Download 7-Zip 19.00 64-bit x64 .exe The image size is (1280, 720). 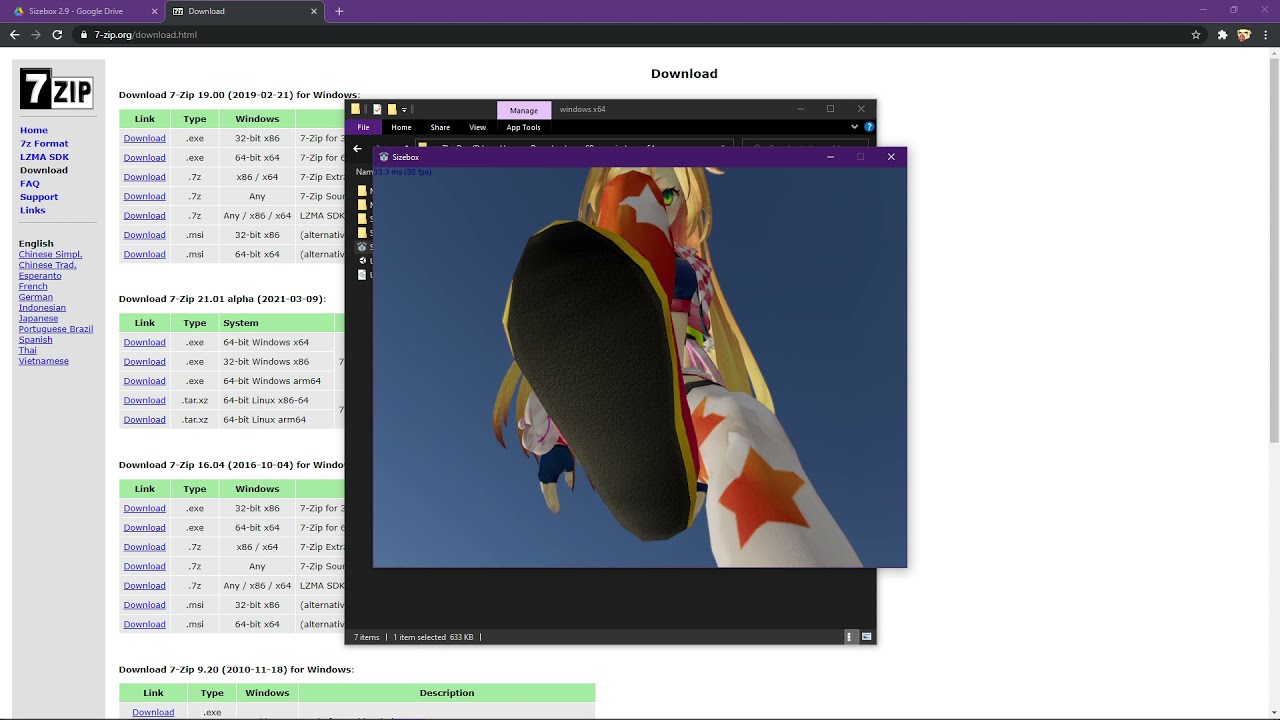point(144,158)
